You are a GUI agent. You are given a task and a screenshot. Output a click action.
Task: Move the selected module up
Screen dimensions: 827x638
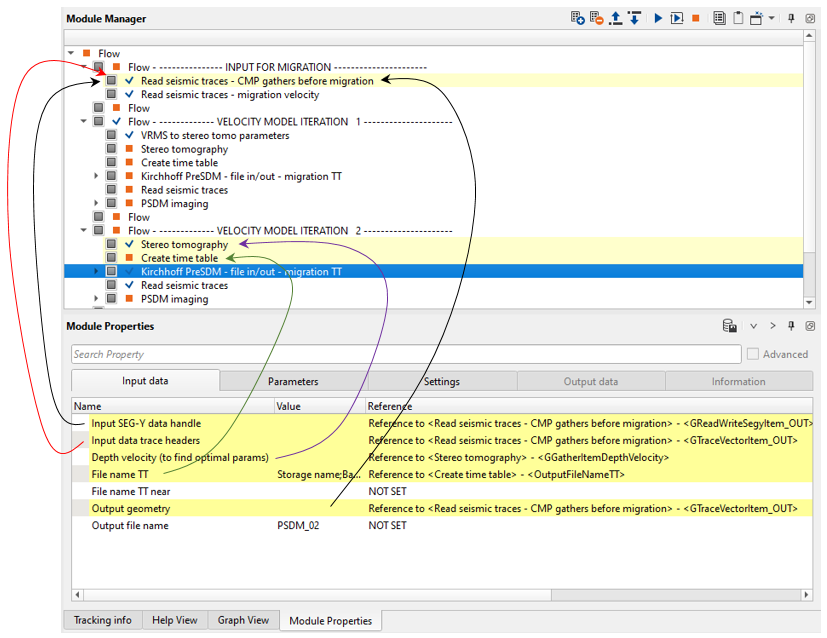point(615,18)
